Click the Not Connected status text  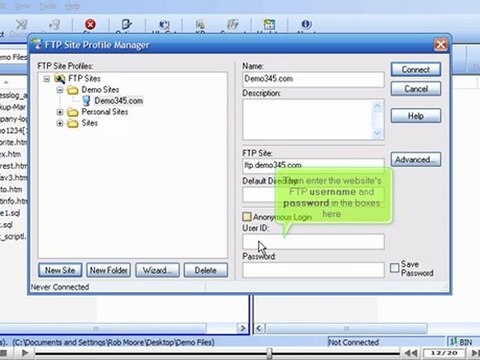coord(354,342)
